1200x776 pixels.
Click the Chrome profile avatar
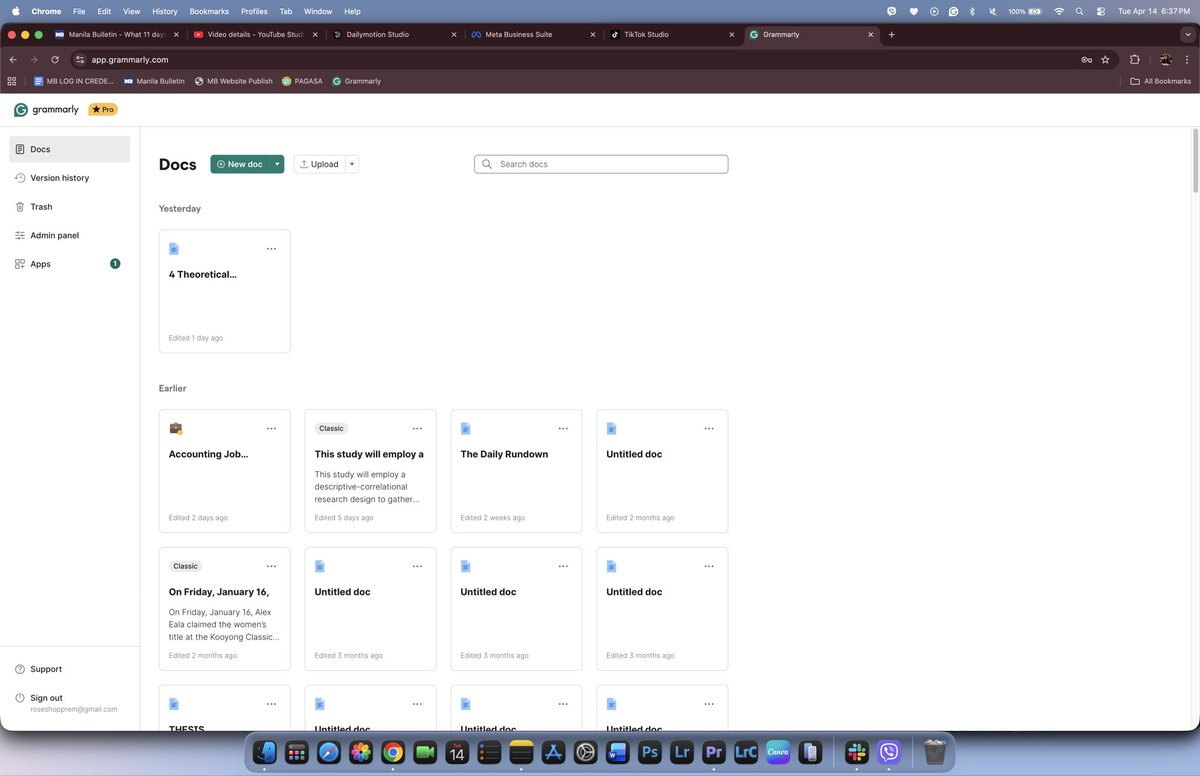[1165, 59]
